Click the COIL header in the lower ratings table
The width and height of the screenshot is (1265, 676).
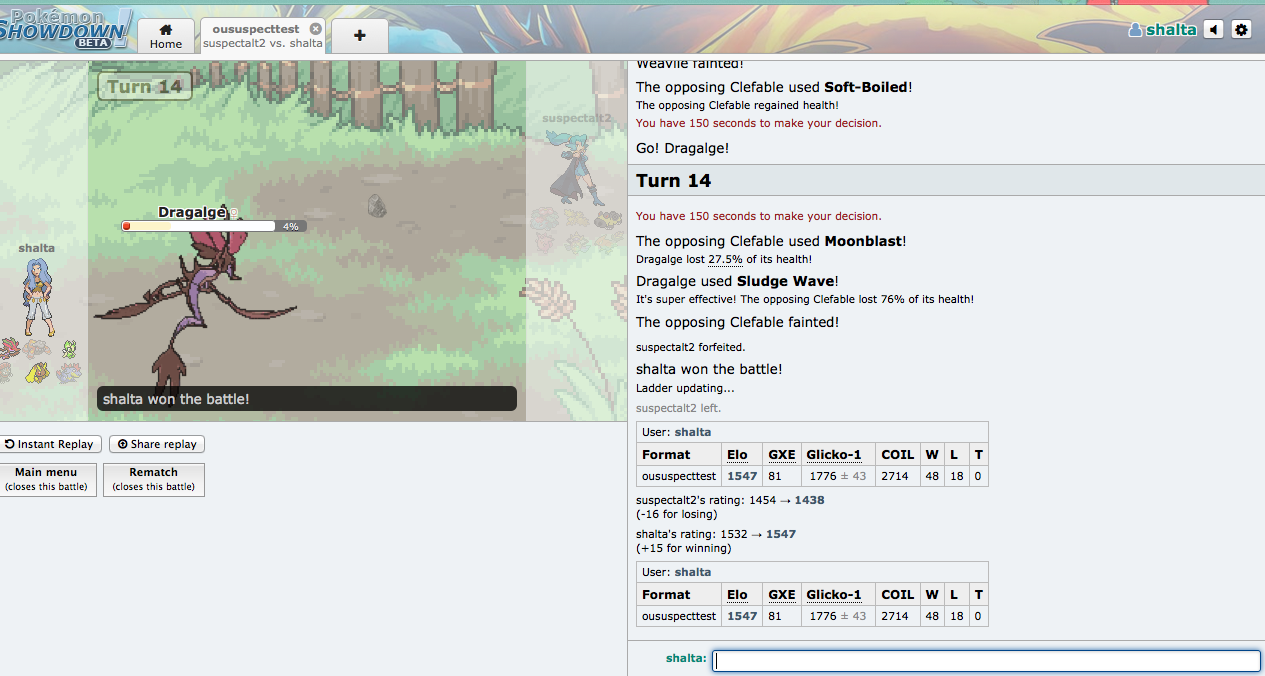[898, 594]
